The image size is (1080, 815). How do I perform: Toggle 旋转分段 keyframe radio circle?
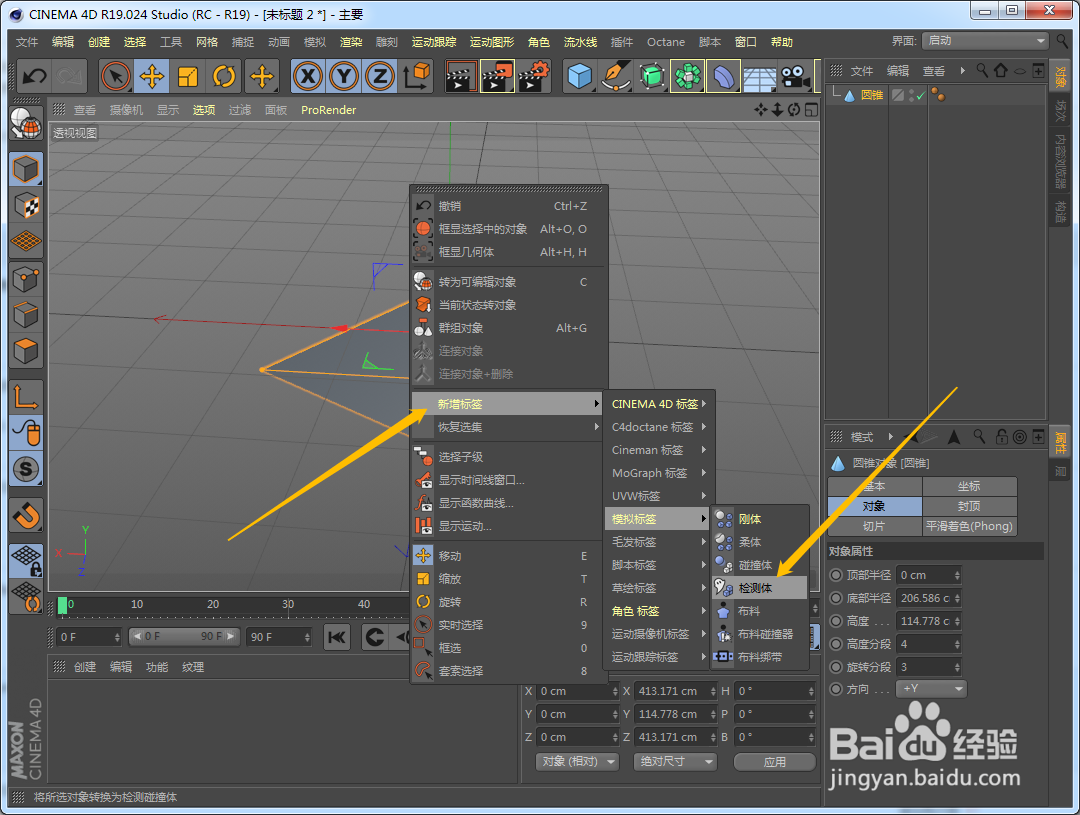pyautogui.click(x=836, y=667)
